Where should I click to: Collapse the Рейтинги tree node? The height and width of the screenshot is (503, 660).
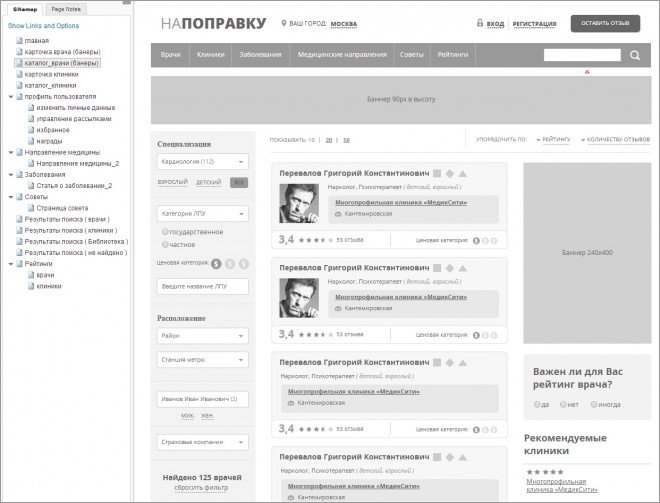[11, 264]
